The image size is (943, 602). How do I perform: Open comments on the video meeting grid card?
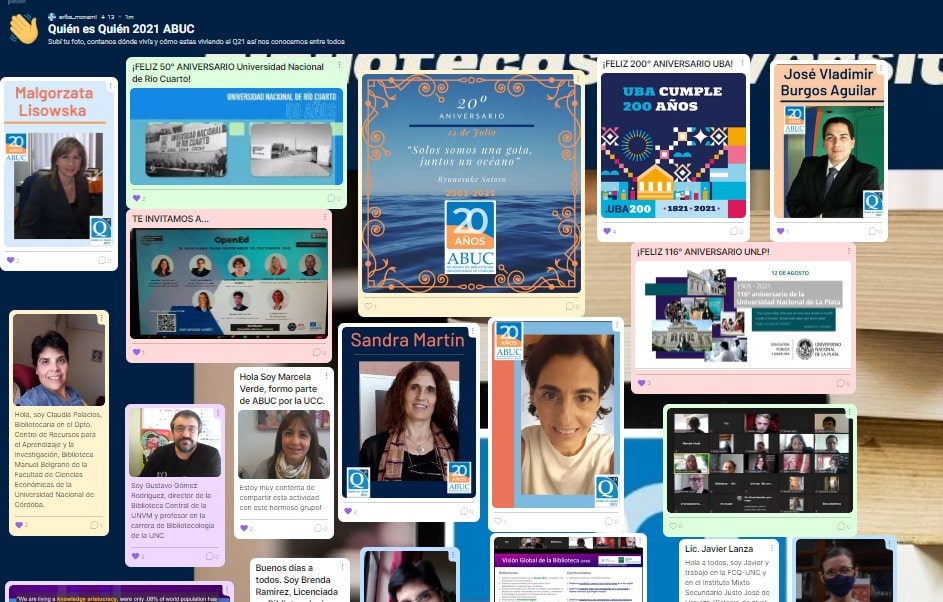(844, 526)
